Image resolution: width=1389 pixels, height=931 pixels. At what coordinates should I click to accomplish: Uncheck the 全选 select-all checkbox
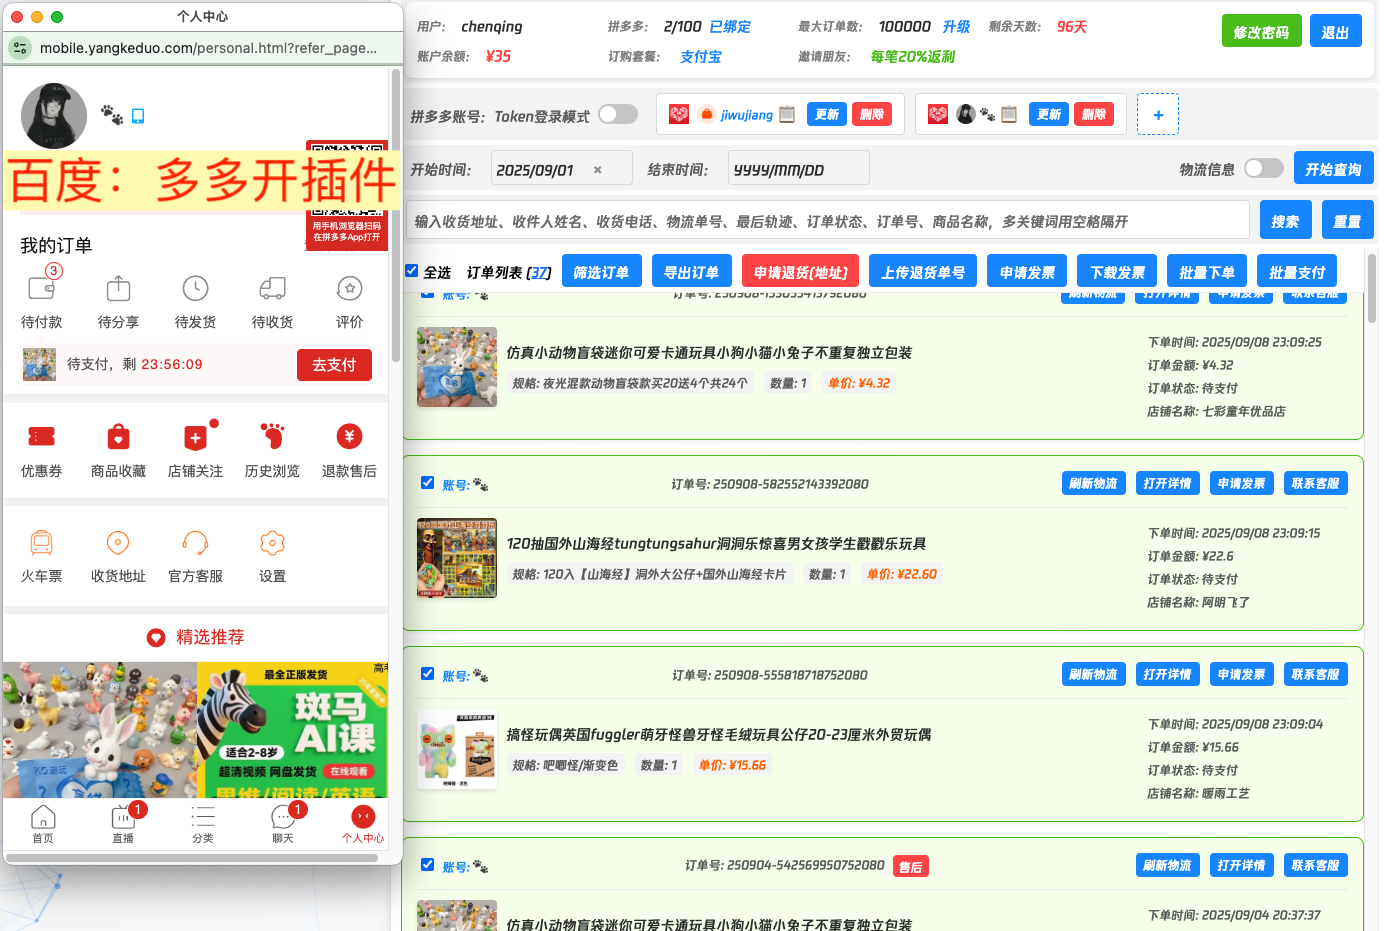pos(411,270)
